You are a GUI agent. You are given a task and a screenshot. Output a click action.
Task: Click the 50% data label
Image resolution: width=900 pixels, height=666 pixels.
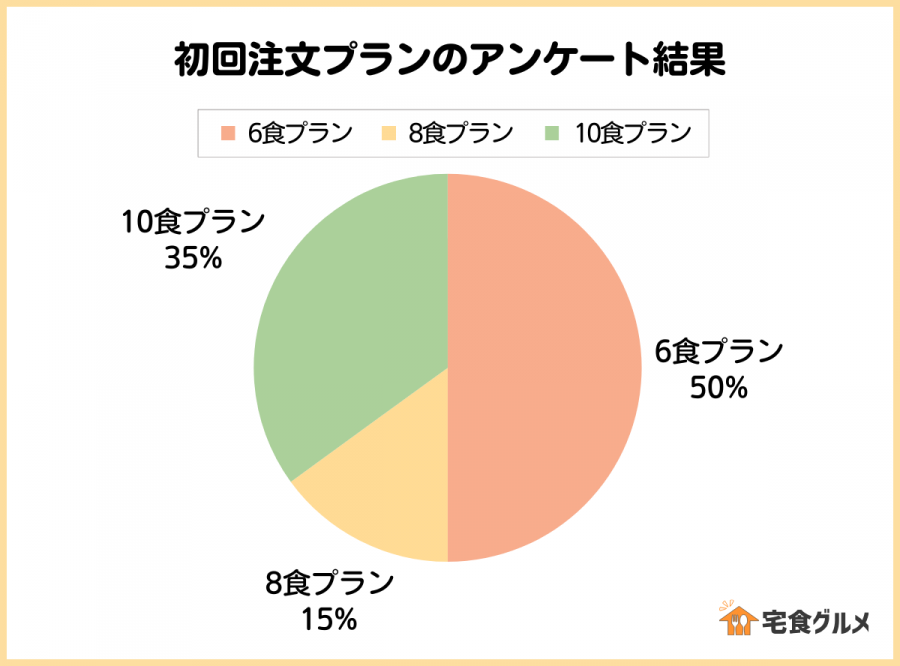[x=718, y=387]
